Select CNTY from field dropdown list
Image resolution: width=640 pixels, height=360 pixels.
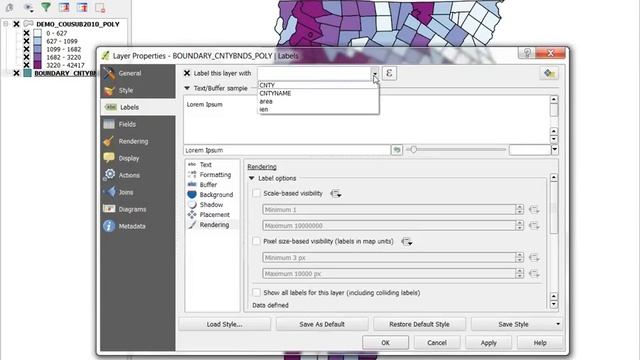(x=318, y=85)
